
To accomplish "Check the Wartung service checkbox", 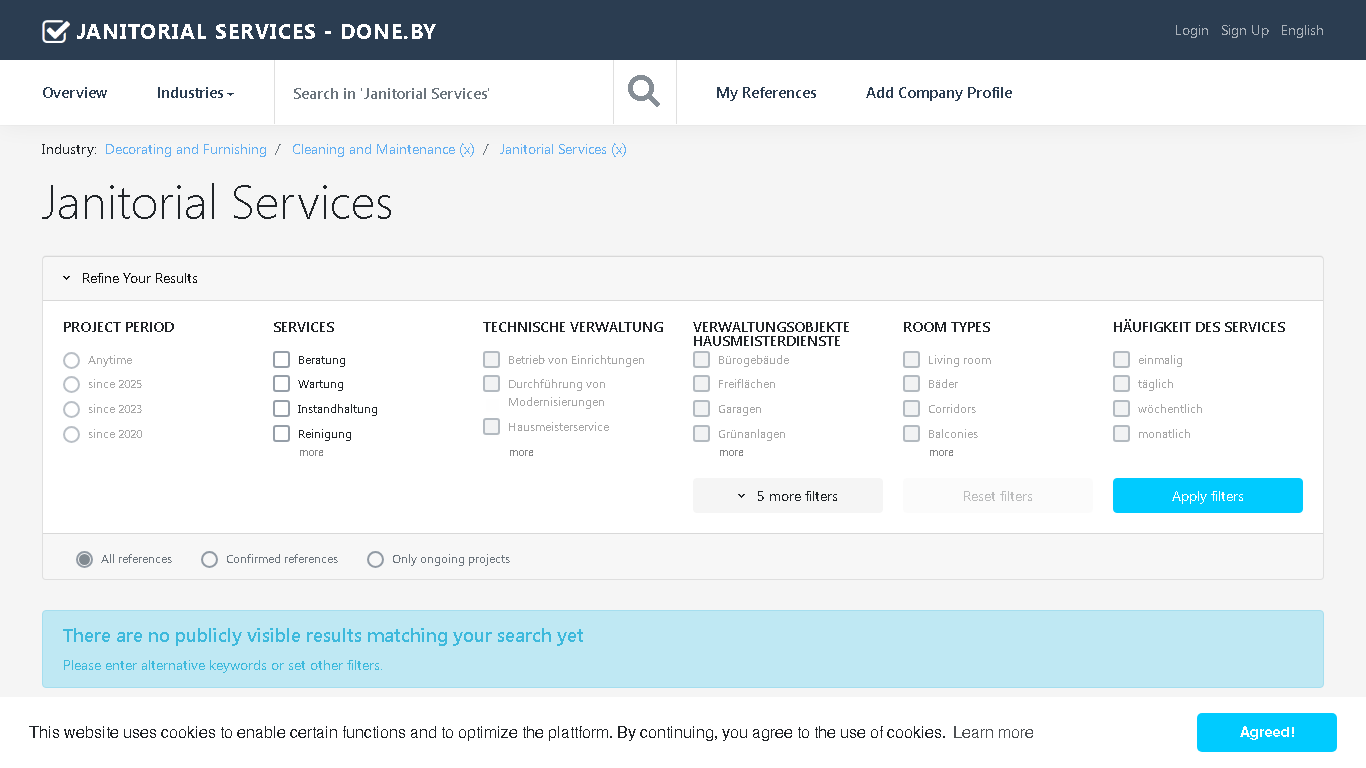I will [281, 383].
